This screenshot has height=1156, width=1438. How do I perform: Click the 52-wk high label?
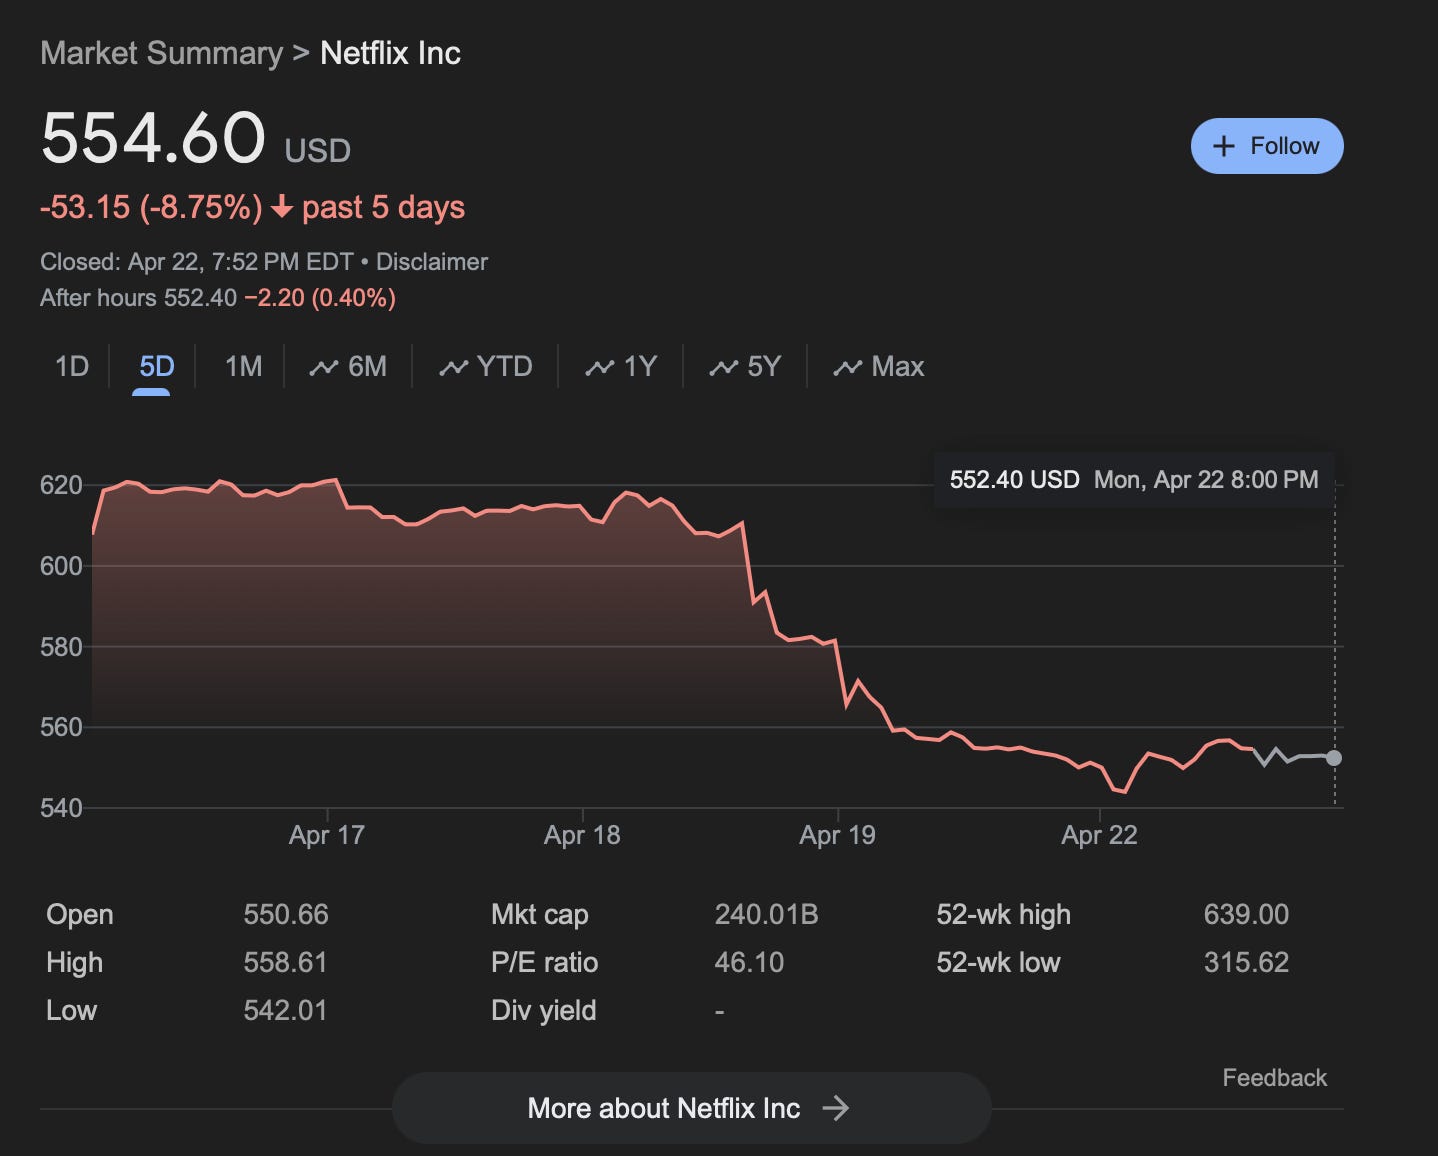[x=1003, y=914]
